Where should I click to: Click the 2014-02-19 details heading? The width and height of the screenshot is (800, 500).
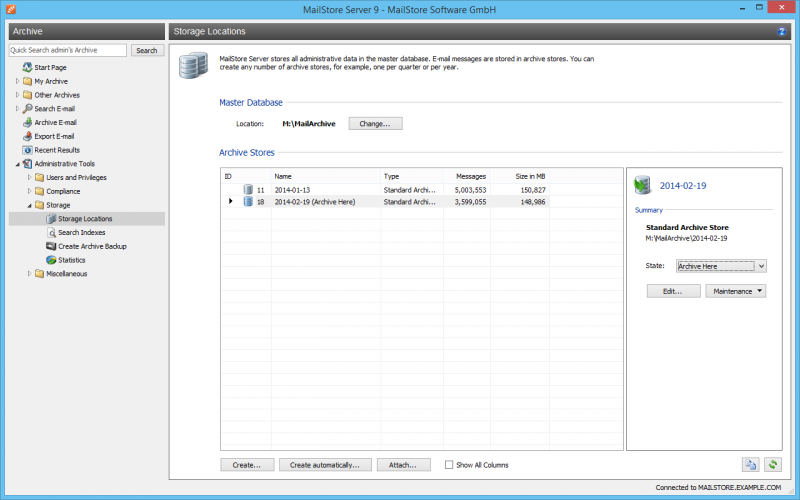click(x=683, y=186)
